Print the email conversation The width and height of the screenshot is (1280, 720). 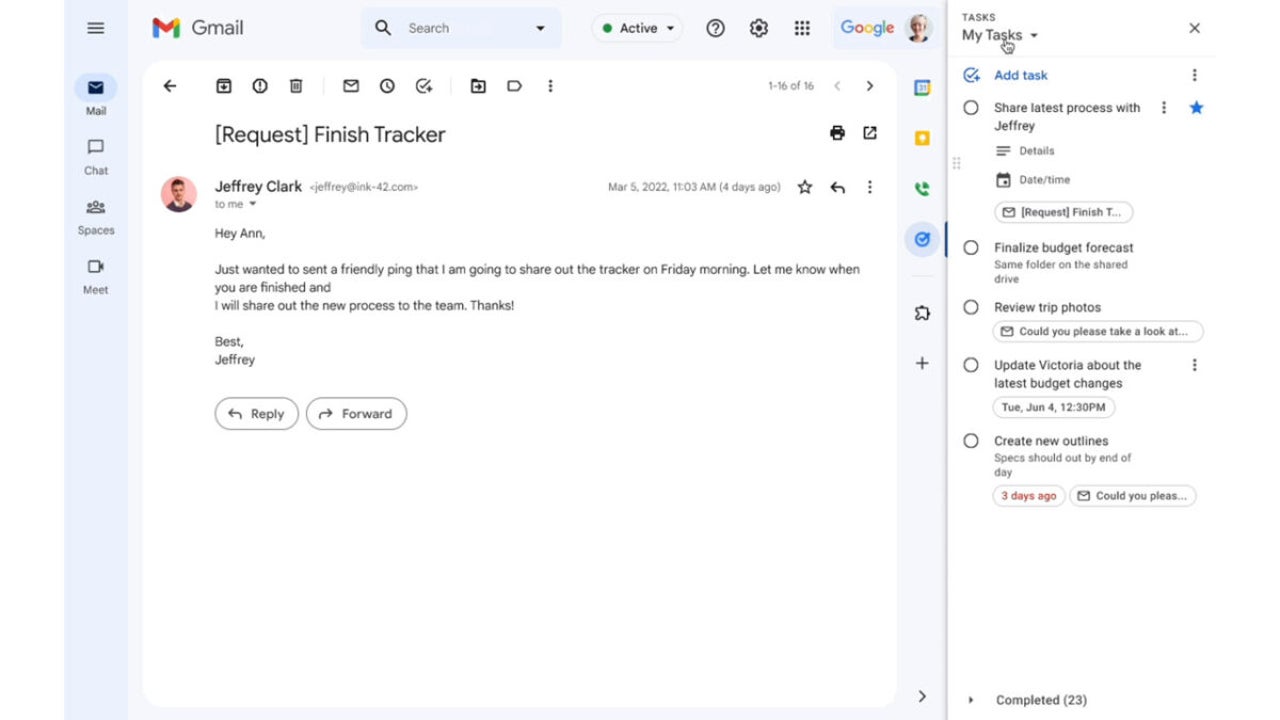[837, 133]
